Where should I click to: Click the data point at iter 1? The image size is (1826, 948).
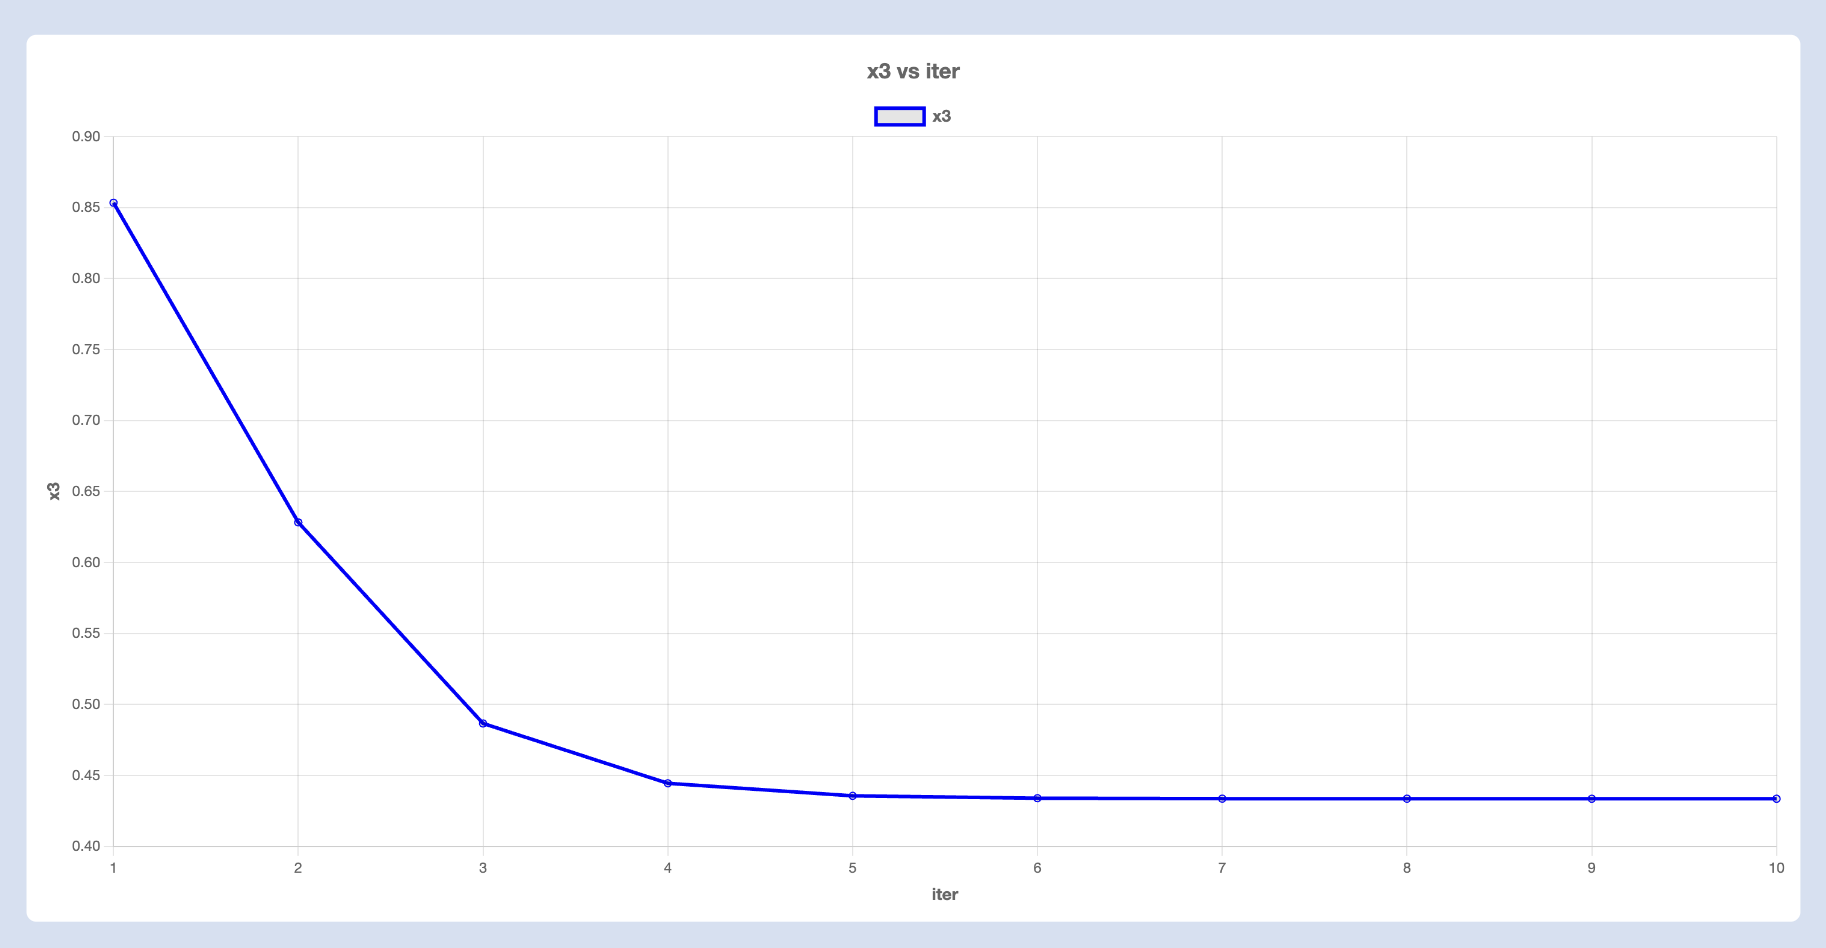114,203
